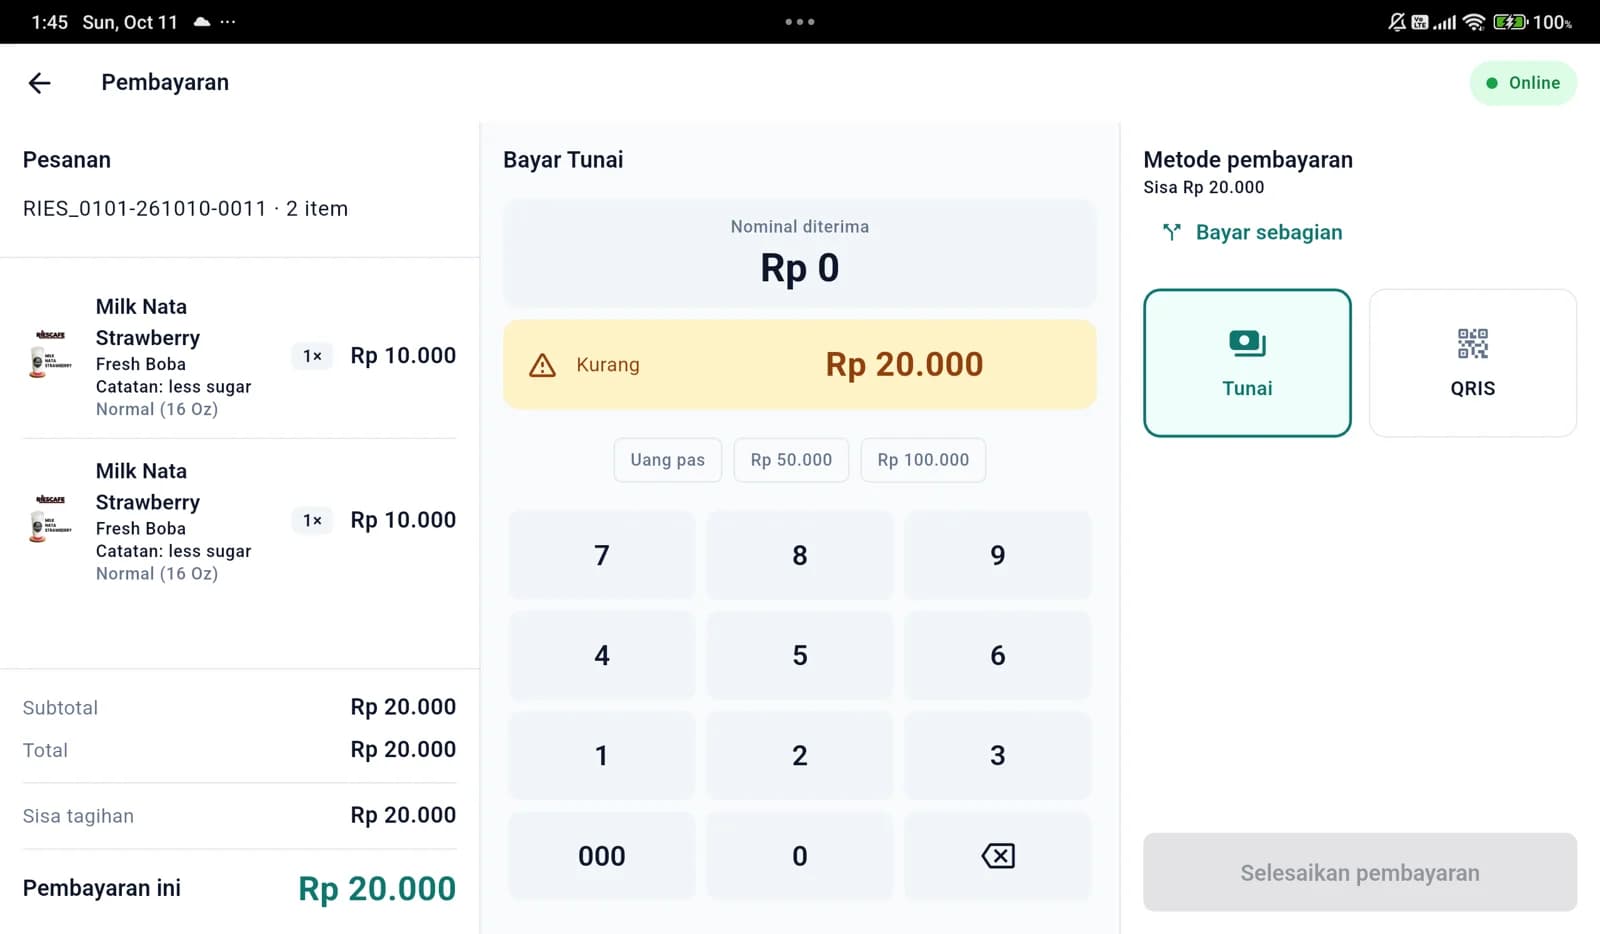
Task: Choose Rp 50.000 quick amount
Action: coord(791,460)
